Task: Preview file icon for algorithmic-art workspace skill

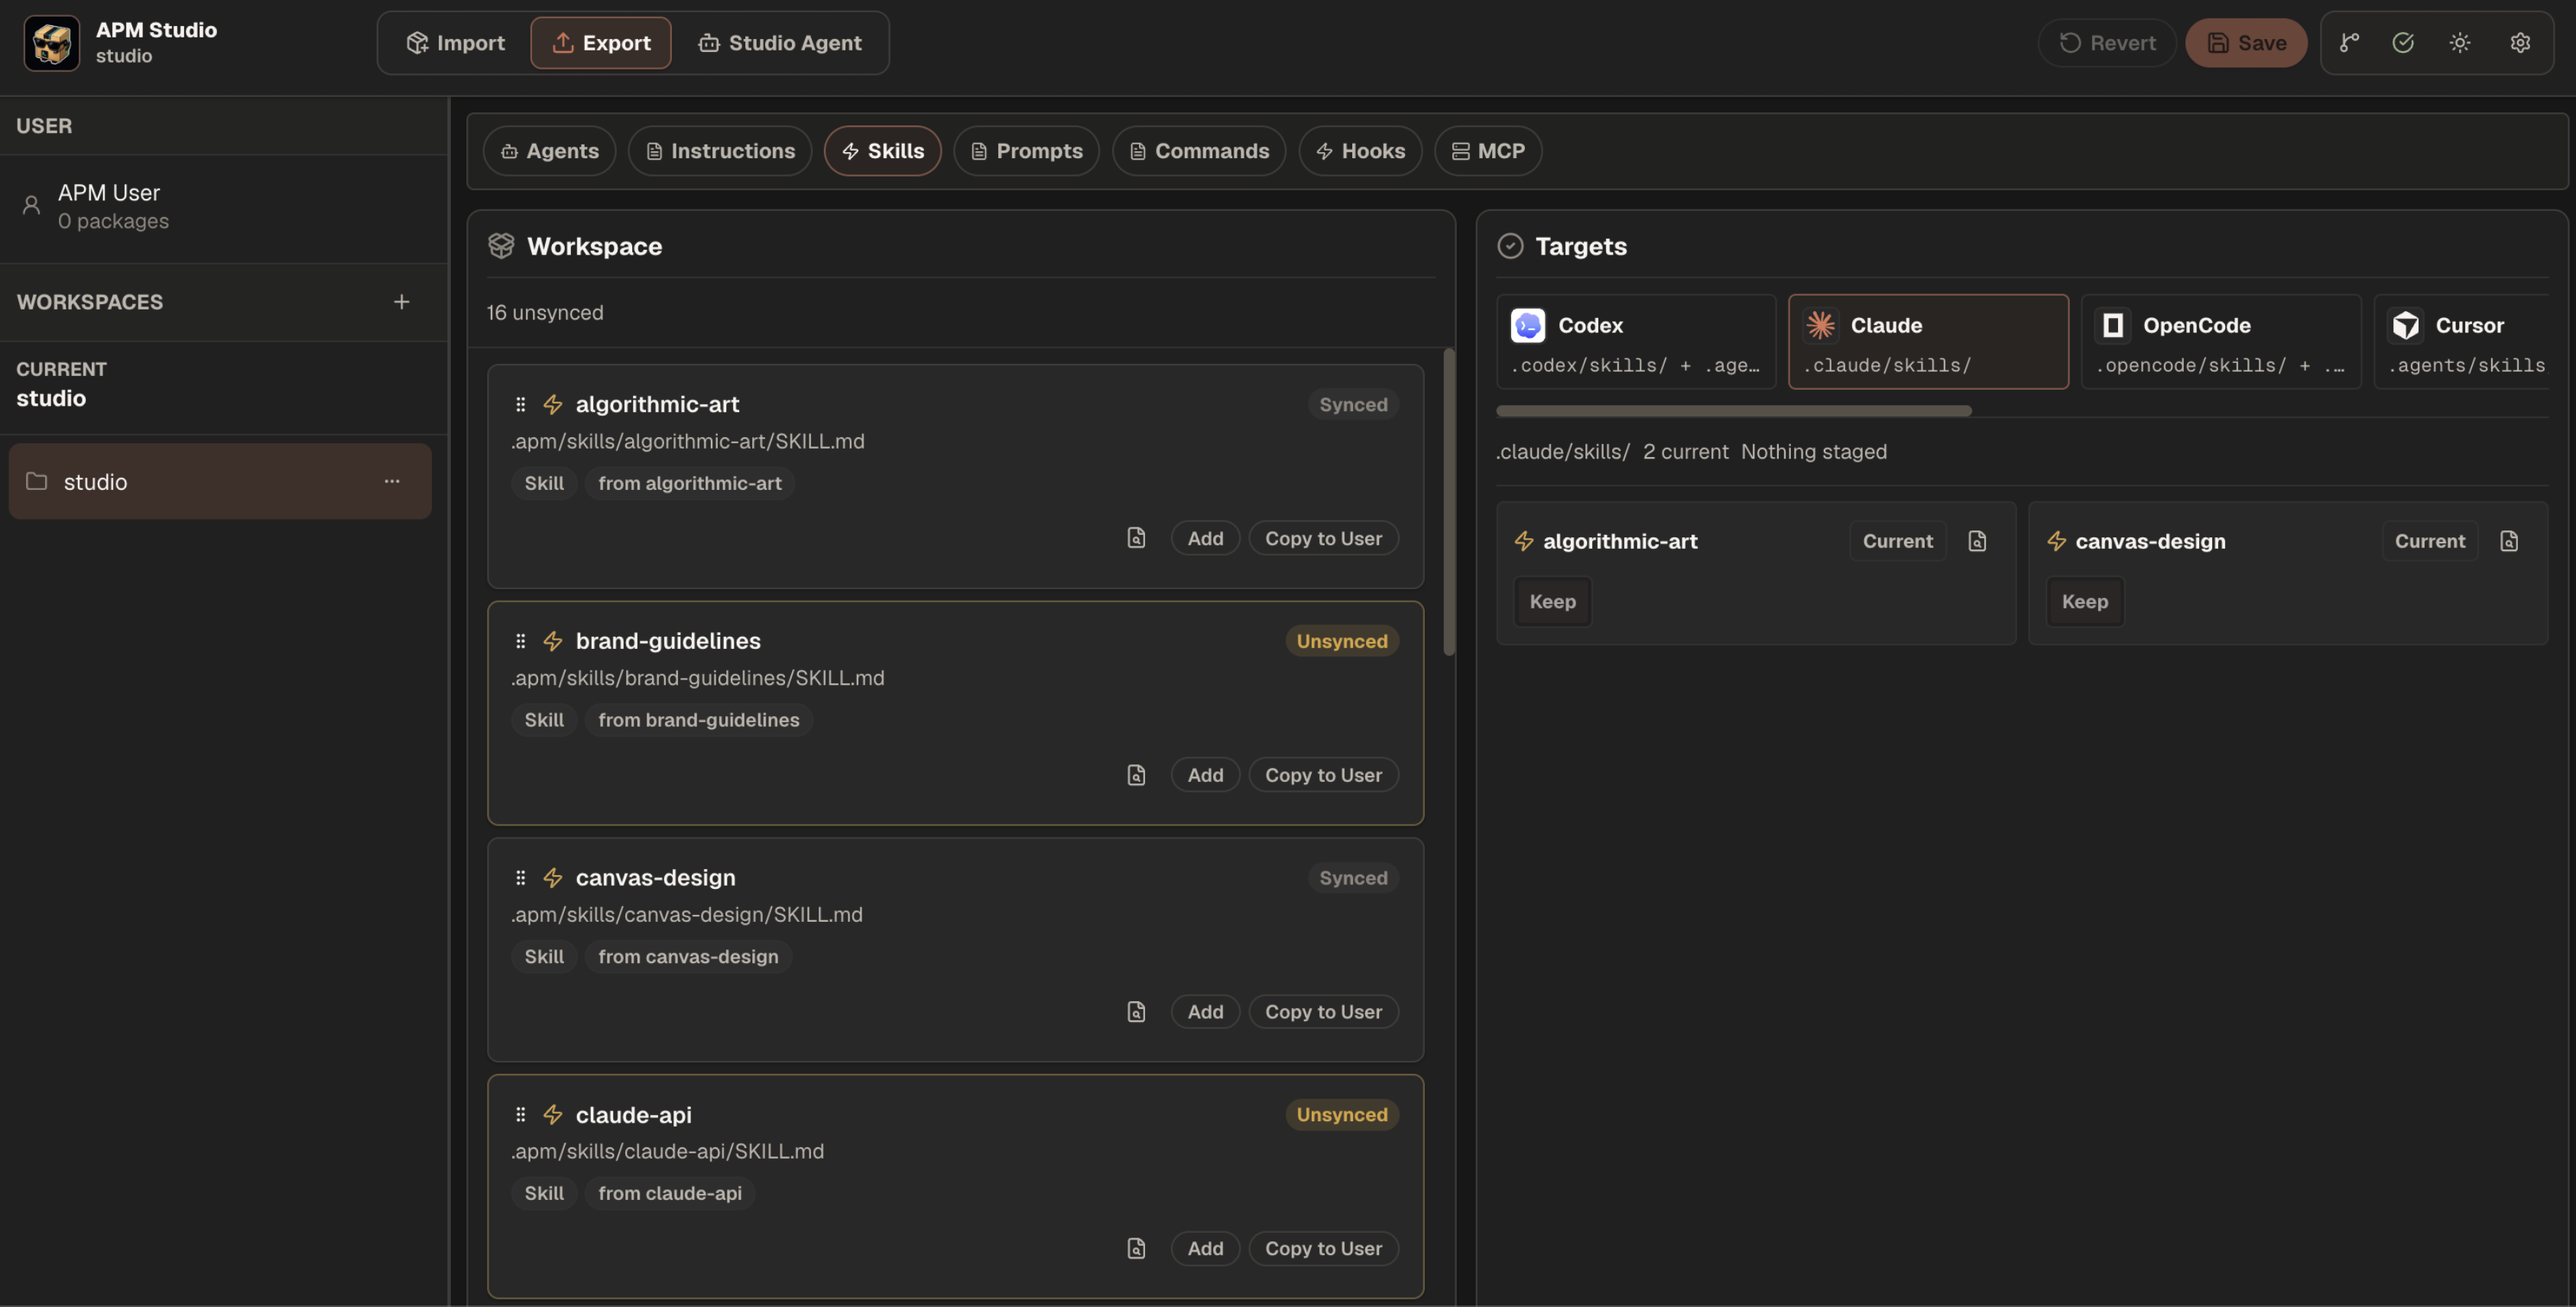Action: (x=1136, y=538)
